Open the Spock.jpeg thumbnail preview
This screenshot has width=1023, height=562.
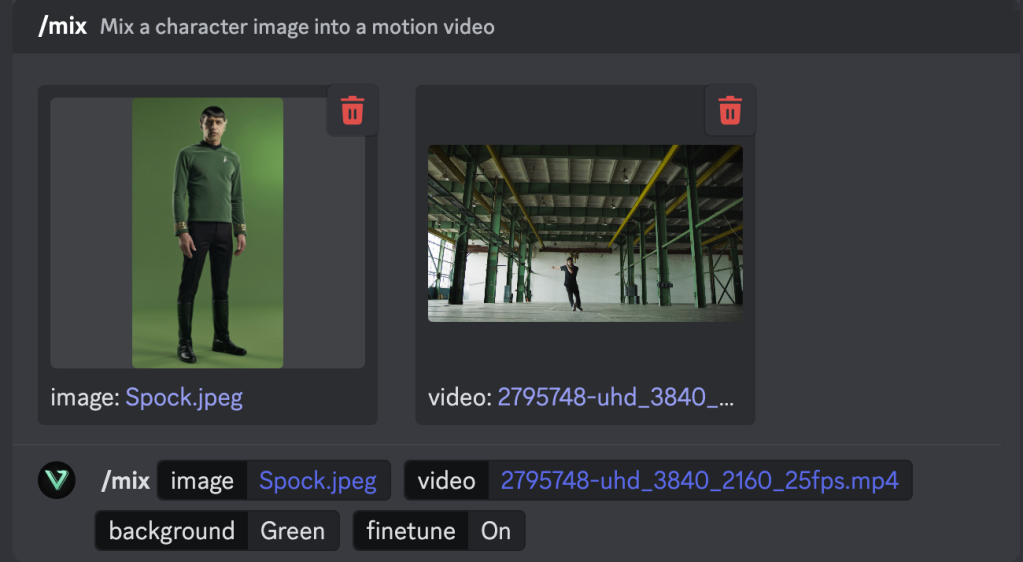pos(207,233)
